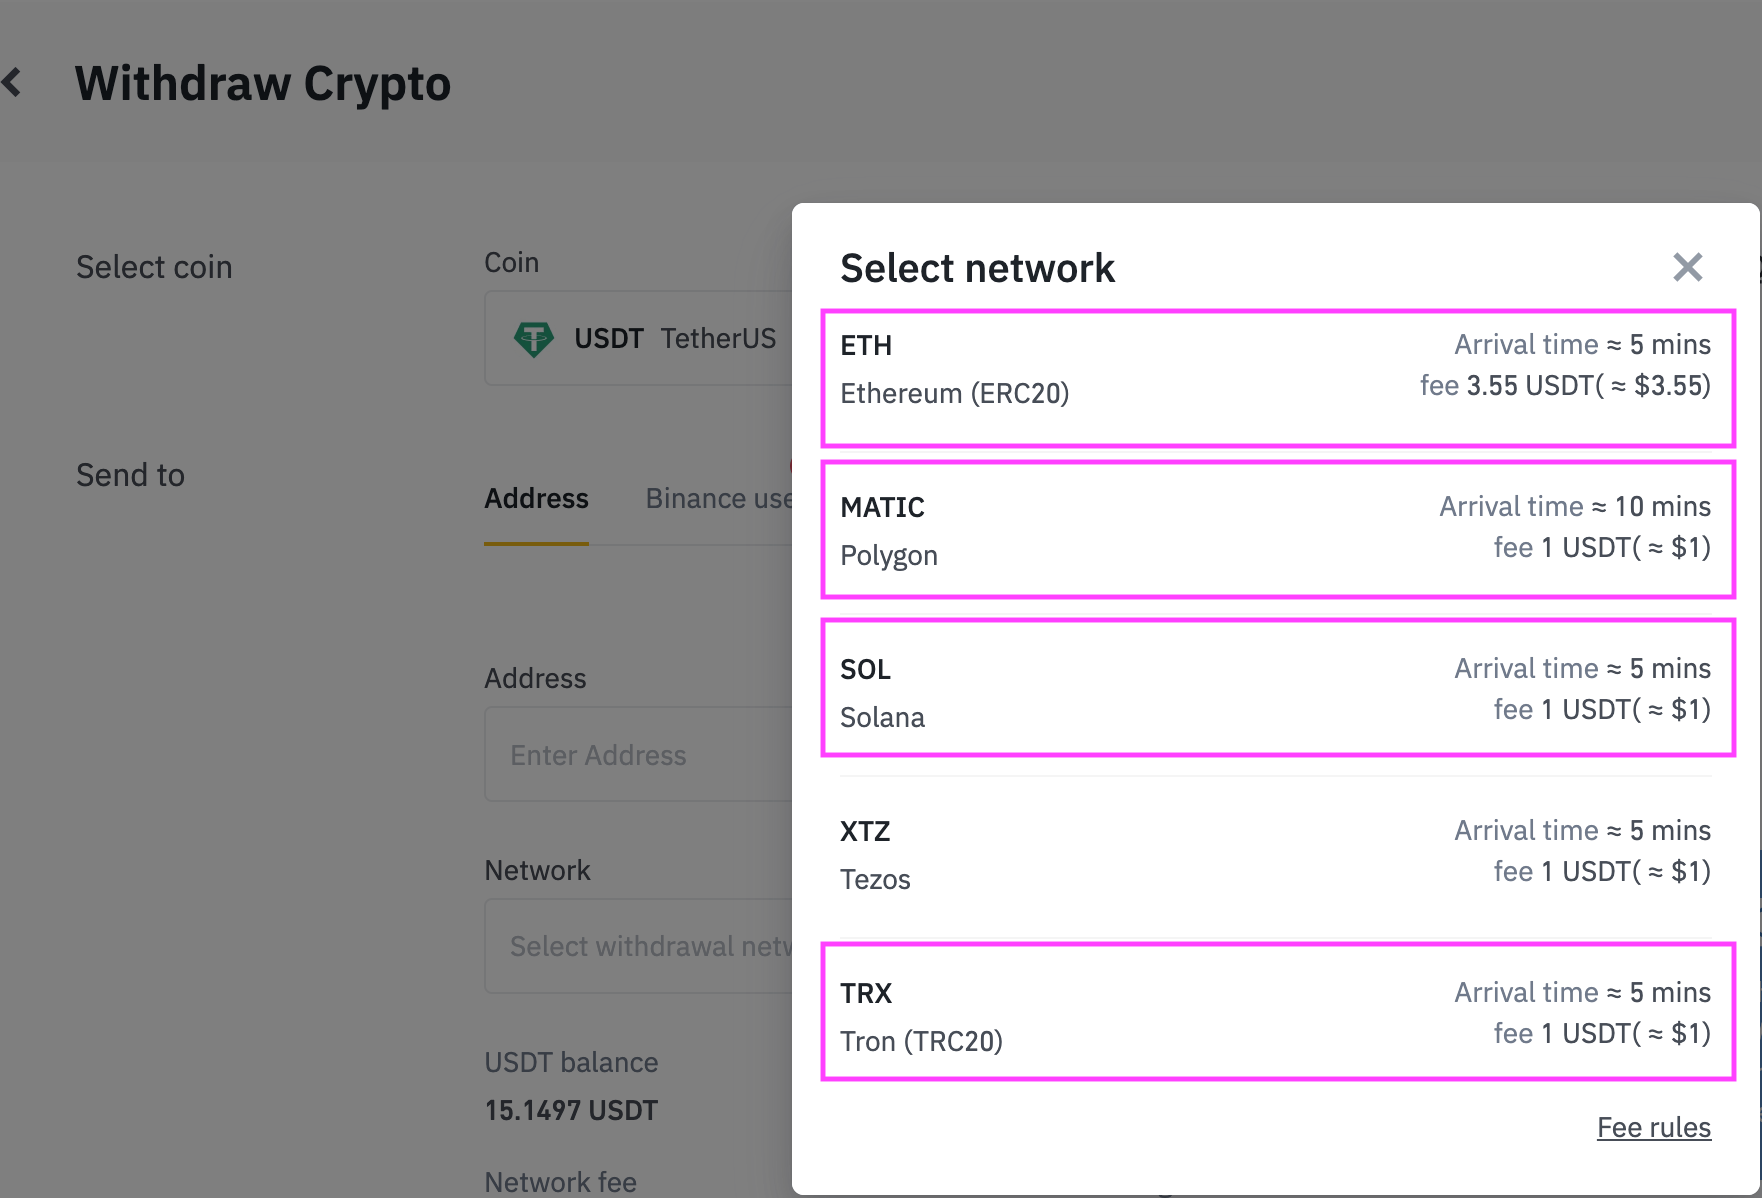Image resolution: width=1762 pixels, height=1198 pixels.
Task: Select the XTZ Tezos network option
Action: tap(1277, 854)
